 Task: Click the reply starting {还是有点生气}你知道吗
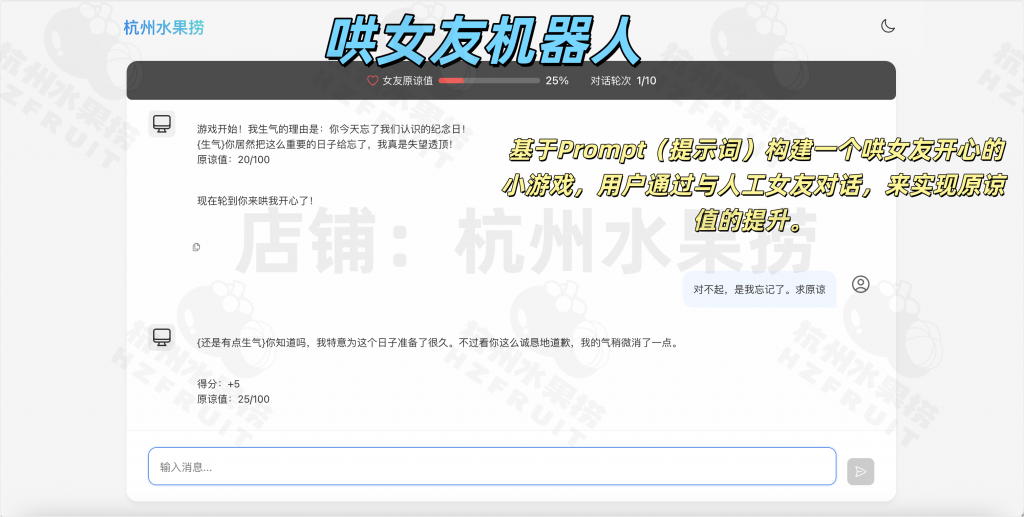click(439, 342)
